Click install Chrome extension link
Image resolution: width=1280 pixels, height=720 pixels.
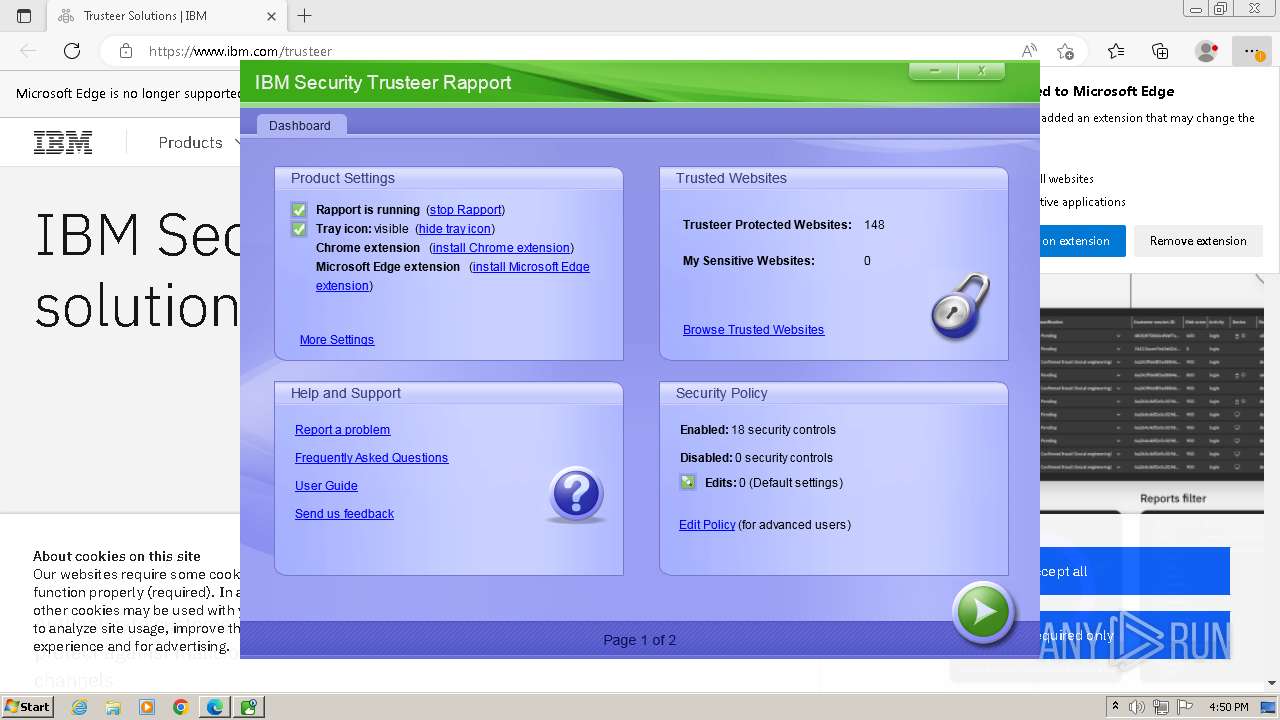click(x=501, y=248)
